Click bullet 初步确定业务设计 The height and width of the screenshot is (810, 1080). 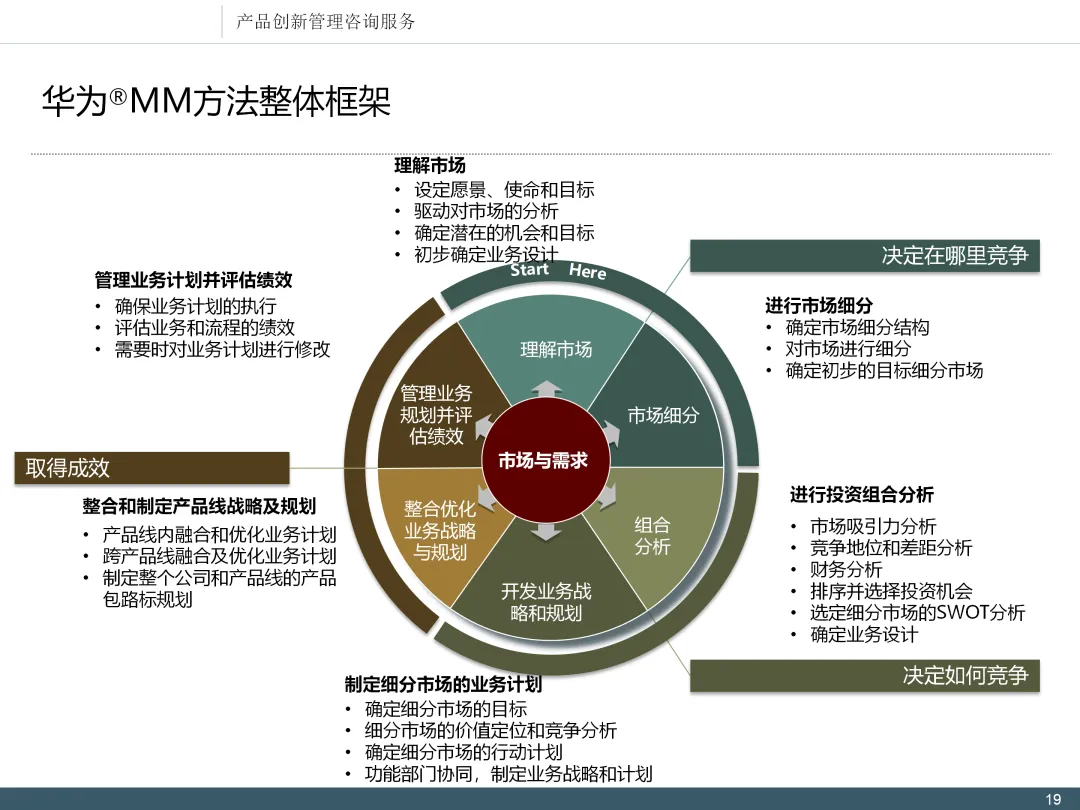click(486, 254)
